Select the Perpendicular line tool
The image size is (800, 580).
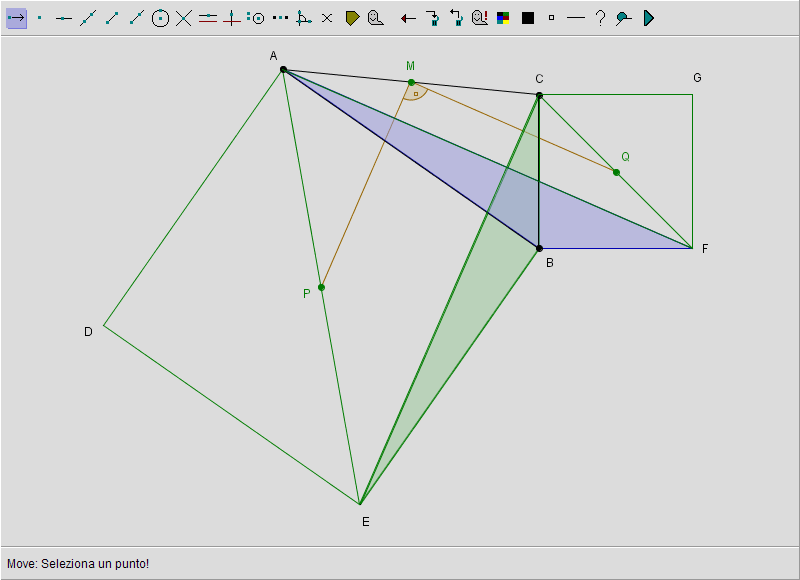(x=232, y=18)
